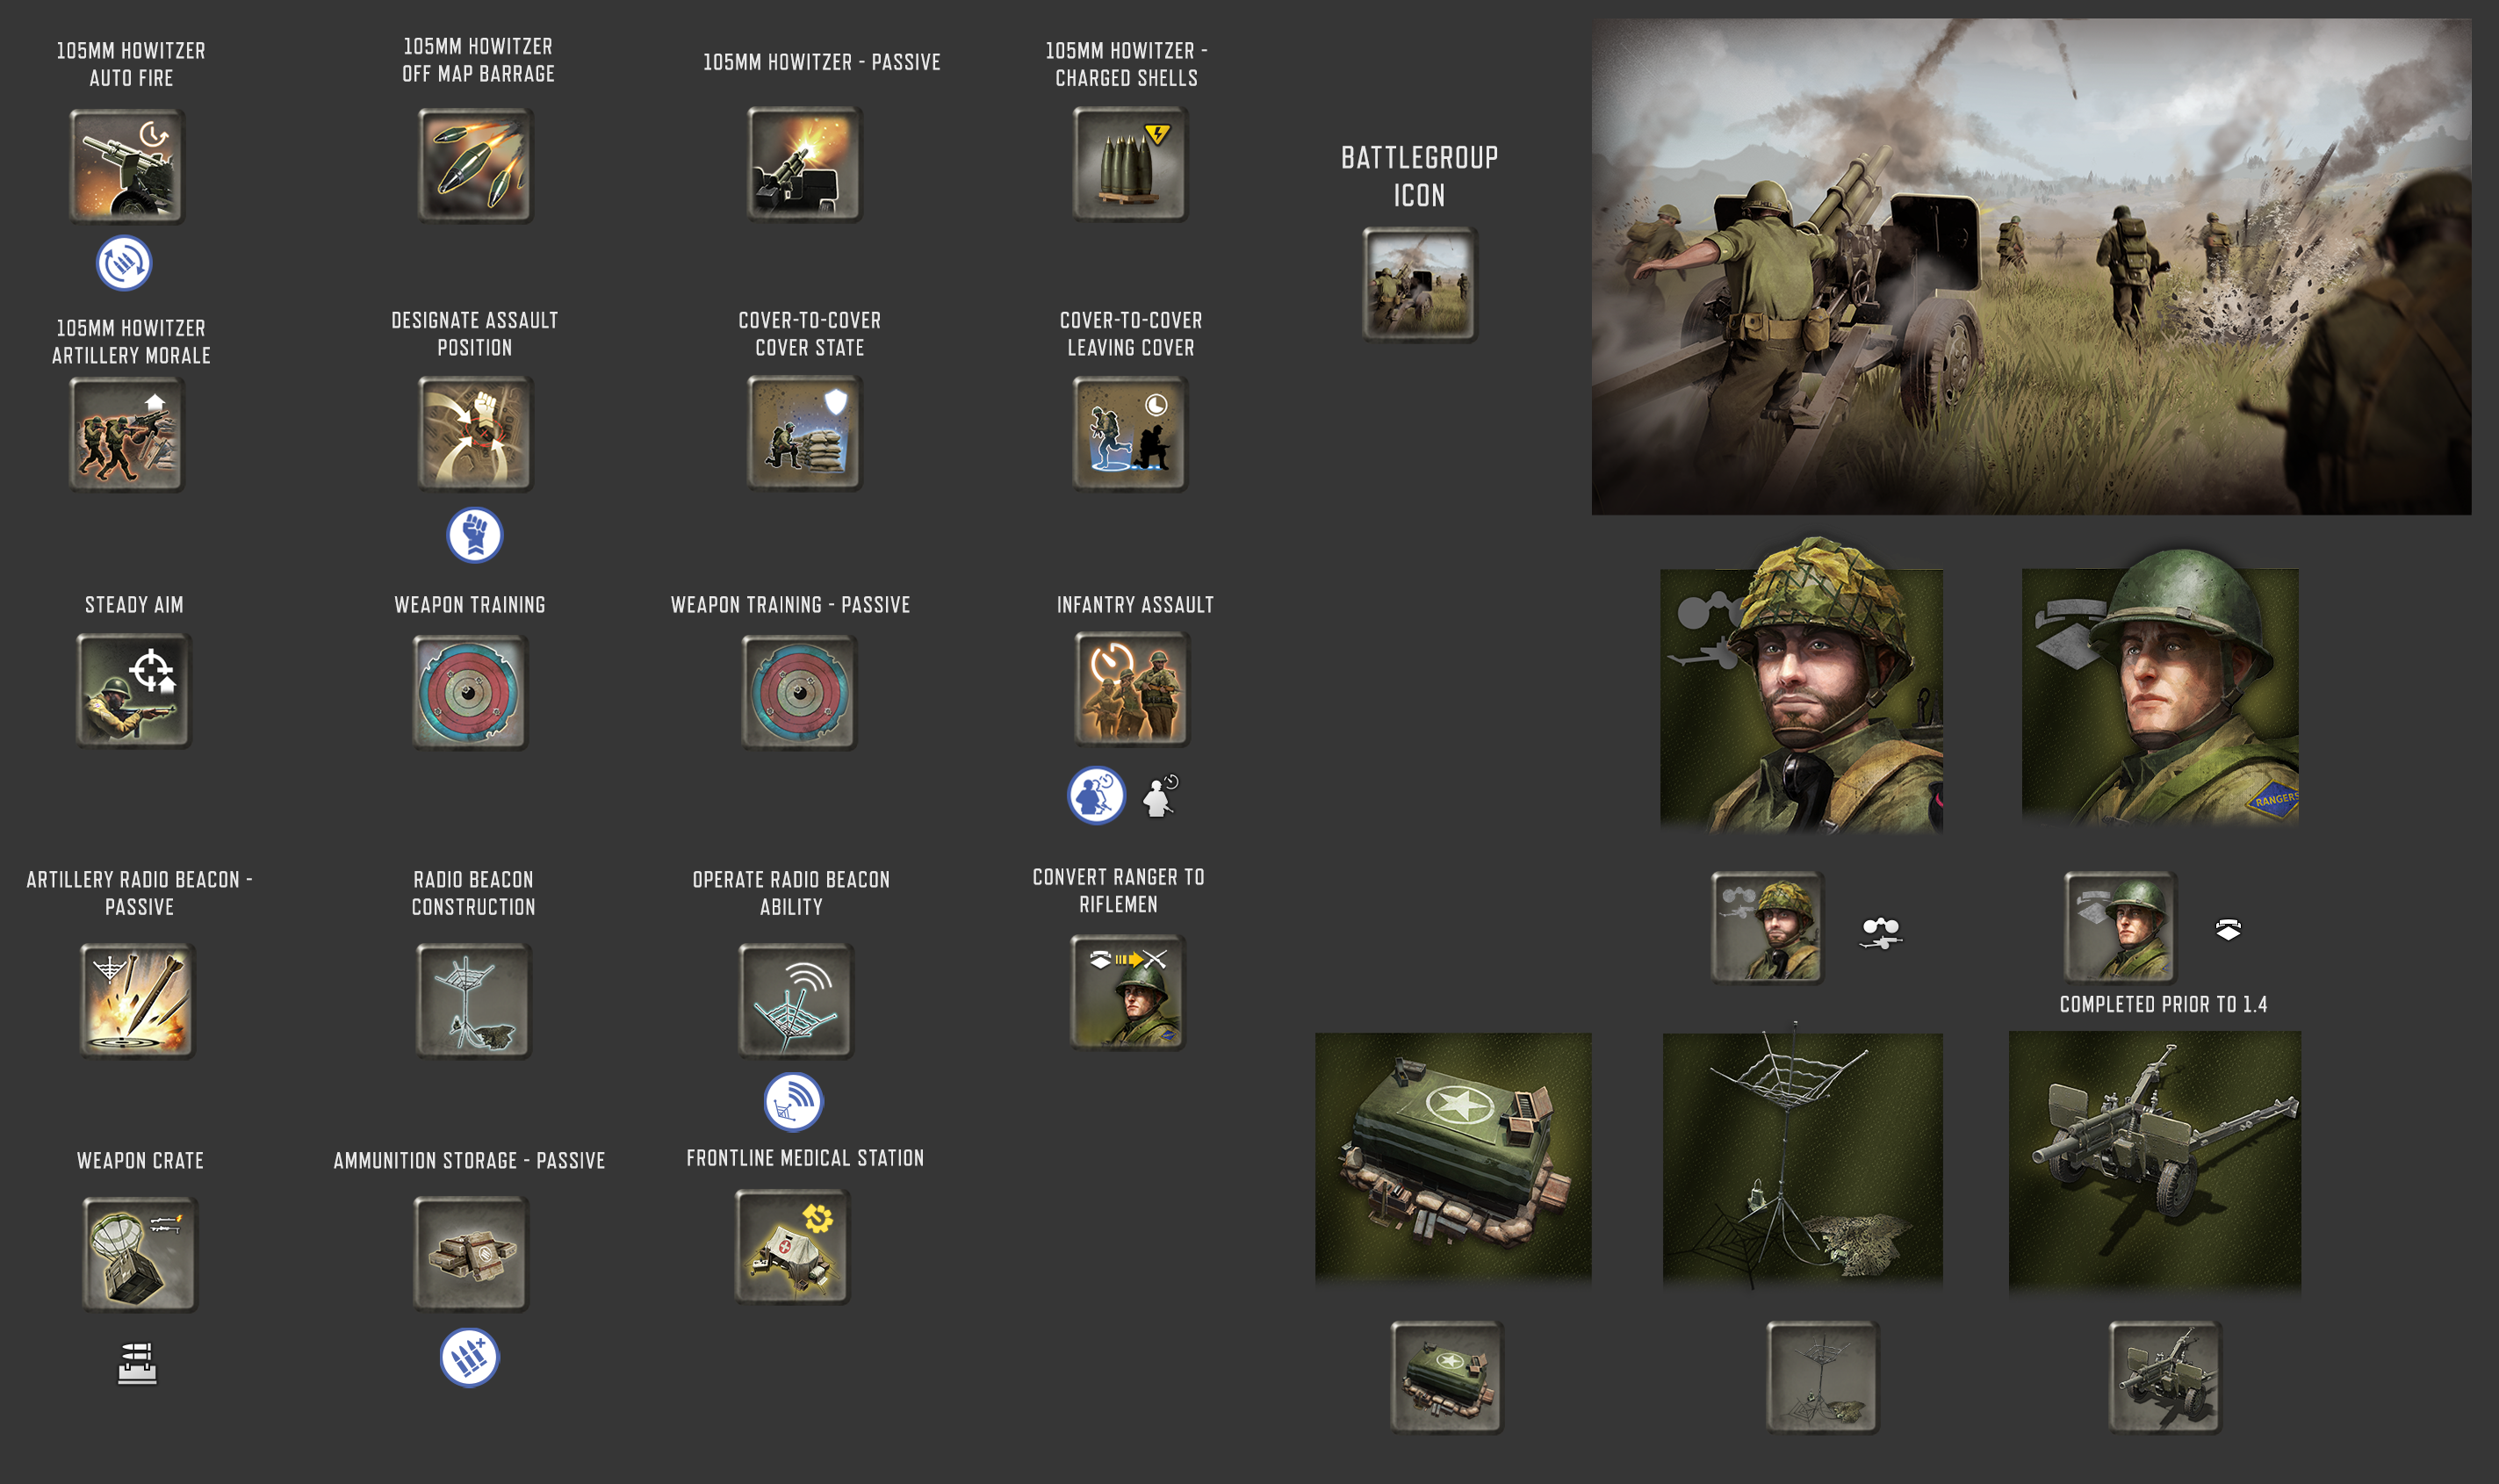The height and width of the screenshot is (1484, 2499).
Task: Select the Steady Aim crosshair icon
Action: pyautogui.click(x=134, y=690)
